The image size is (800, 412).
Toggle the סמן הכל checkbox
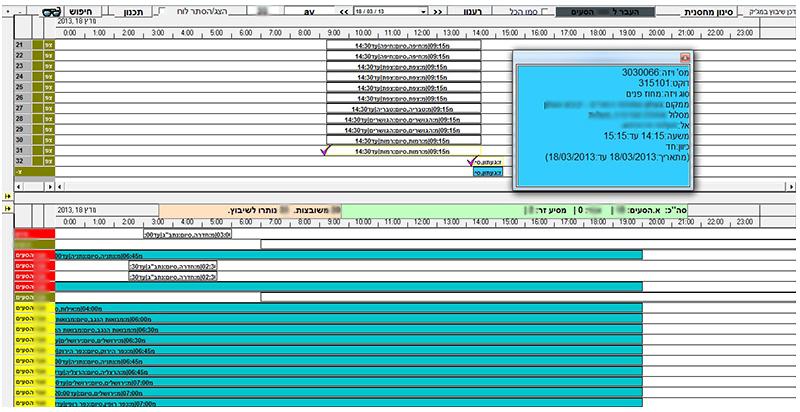pos(545,11)
